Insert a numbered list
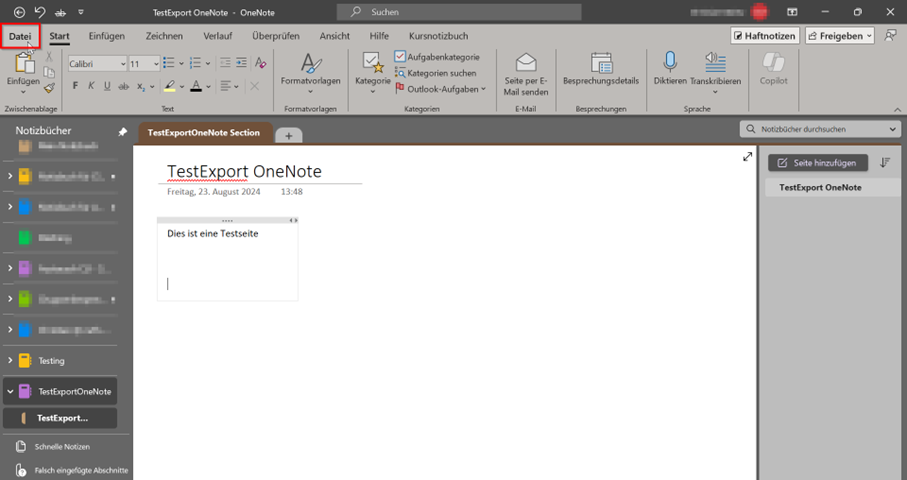Screen dimensions: 907x480 pos(195,63)
